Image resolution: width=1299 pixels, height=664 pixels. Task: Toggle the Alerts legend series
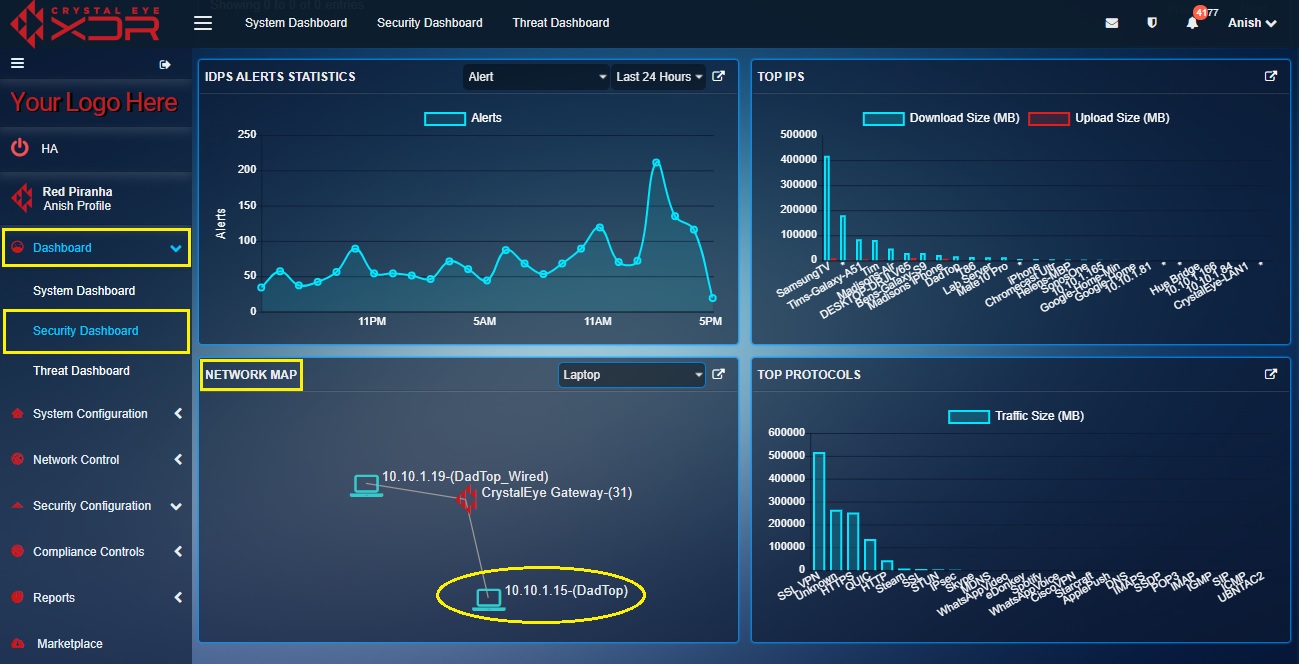463,118
